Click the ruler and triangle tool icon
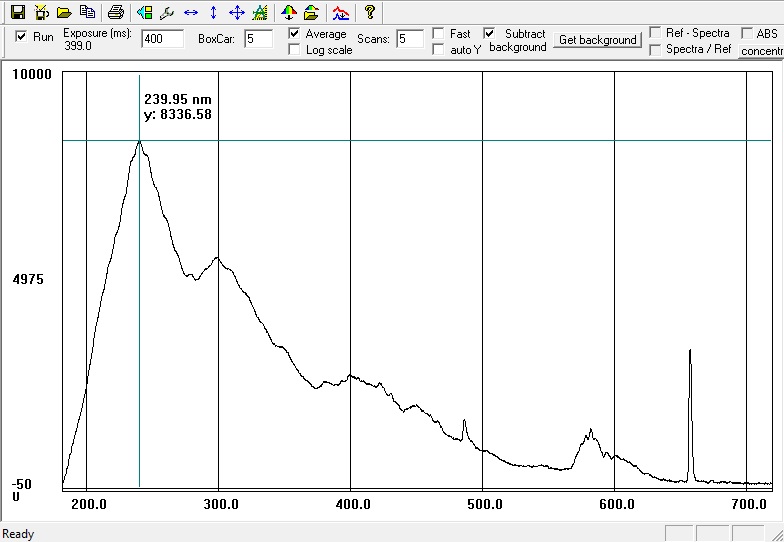The height and width of the screenshot is (542, 784). tap(260, 12)
